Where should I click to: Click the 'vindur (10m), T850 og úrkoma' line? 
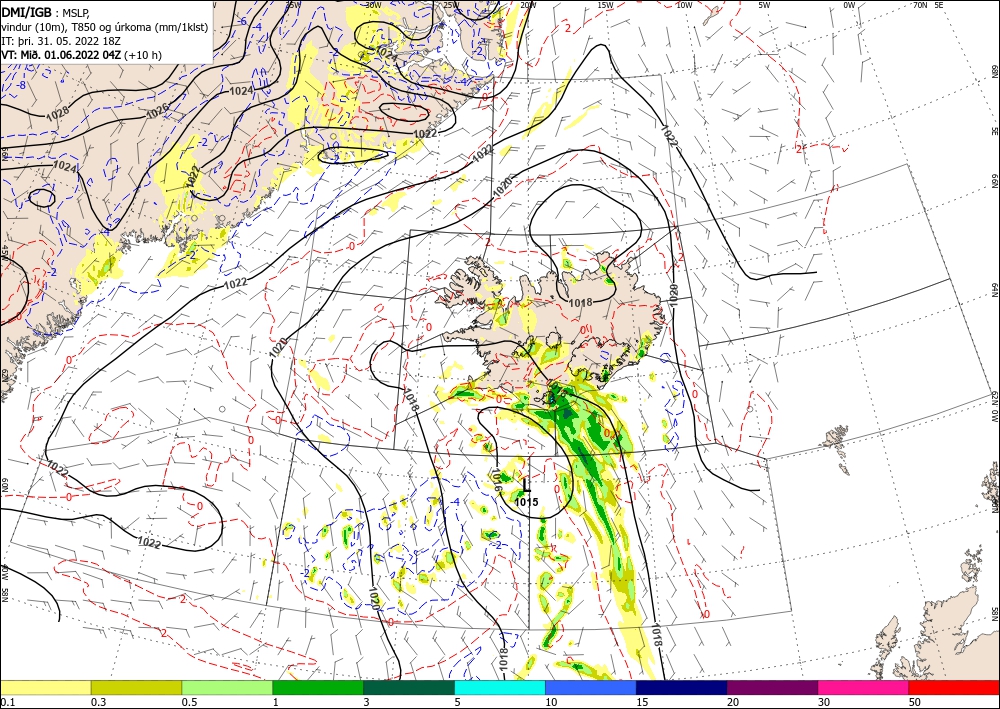click(x=104, y=26)
